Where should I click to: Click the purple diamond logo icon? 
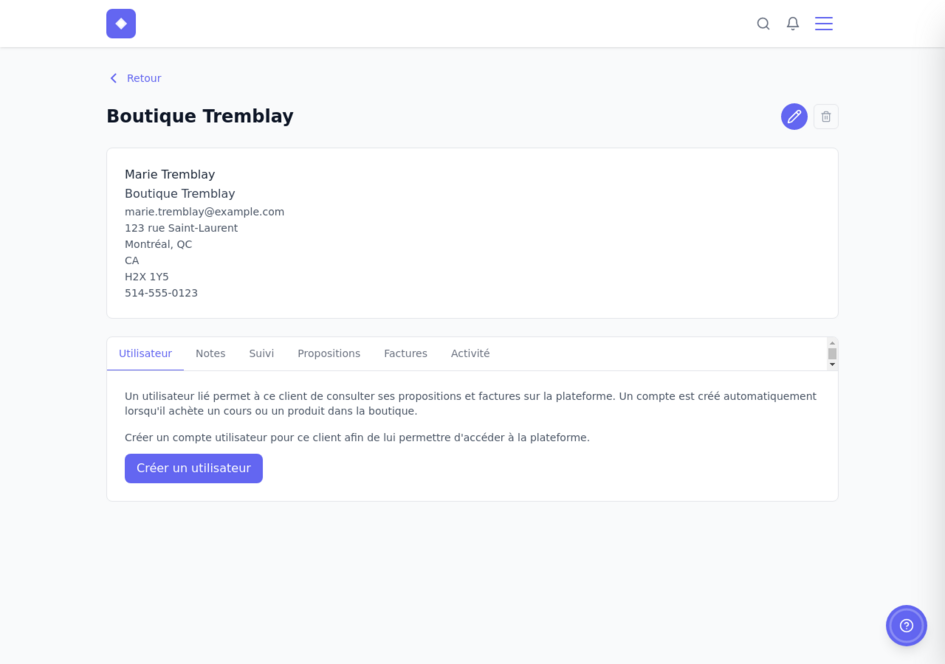coord(121,23)
